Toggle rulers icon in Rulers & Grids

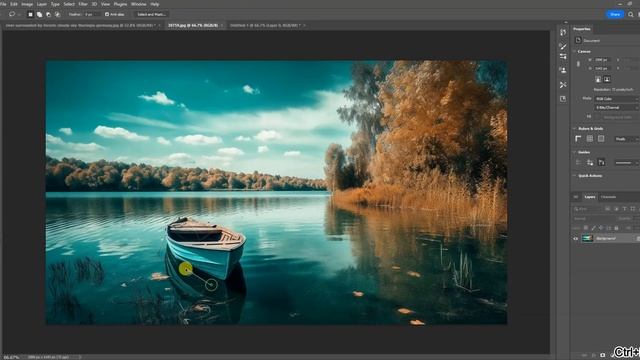pyautogui.click(x=578, y=139)
